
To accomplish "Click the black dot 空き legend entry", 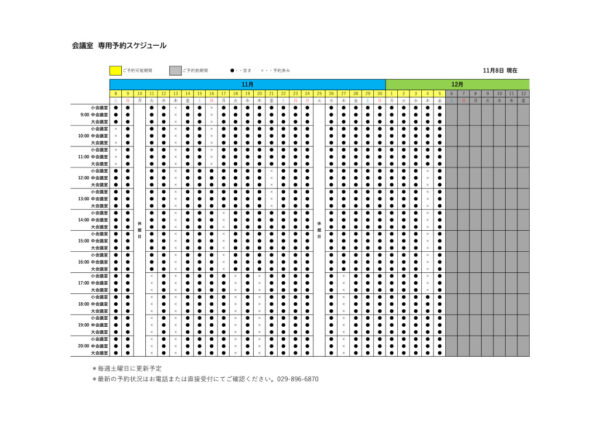I will (241, 70).
